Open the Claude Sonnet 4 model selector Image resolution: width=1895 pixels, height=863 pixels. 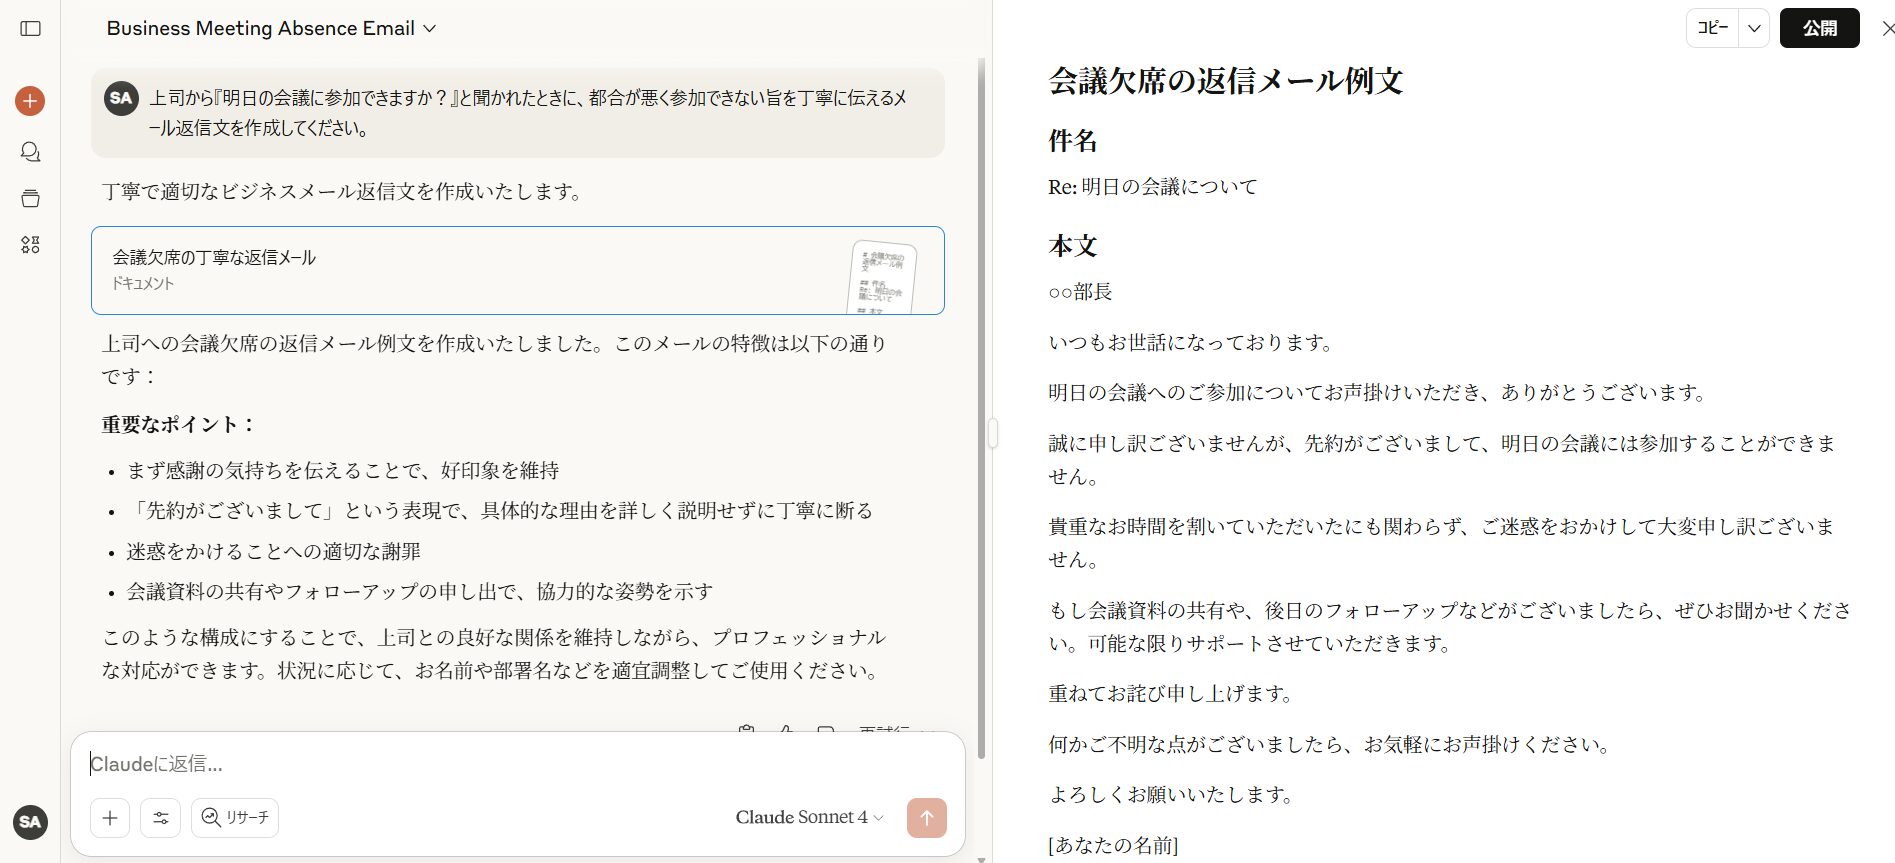pyautogui.click(x=809, y=818)
